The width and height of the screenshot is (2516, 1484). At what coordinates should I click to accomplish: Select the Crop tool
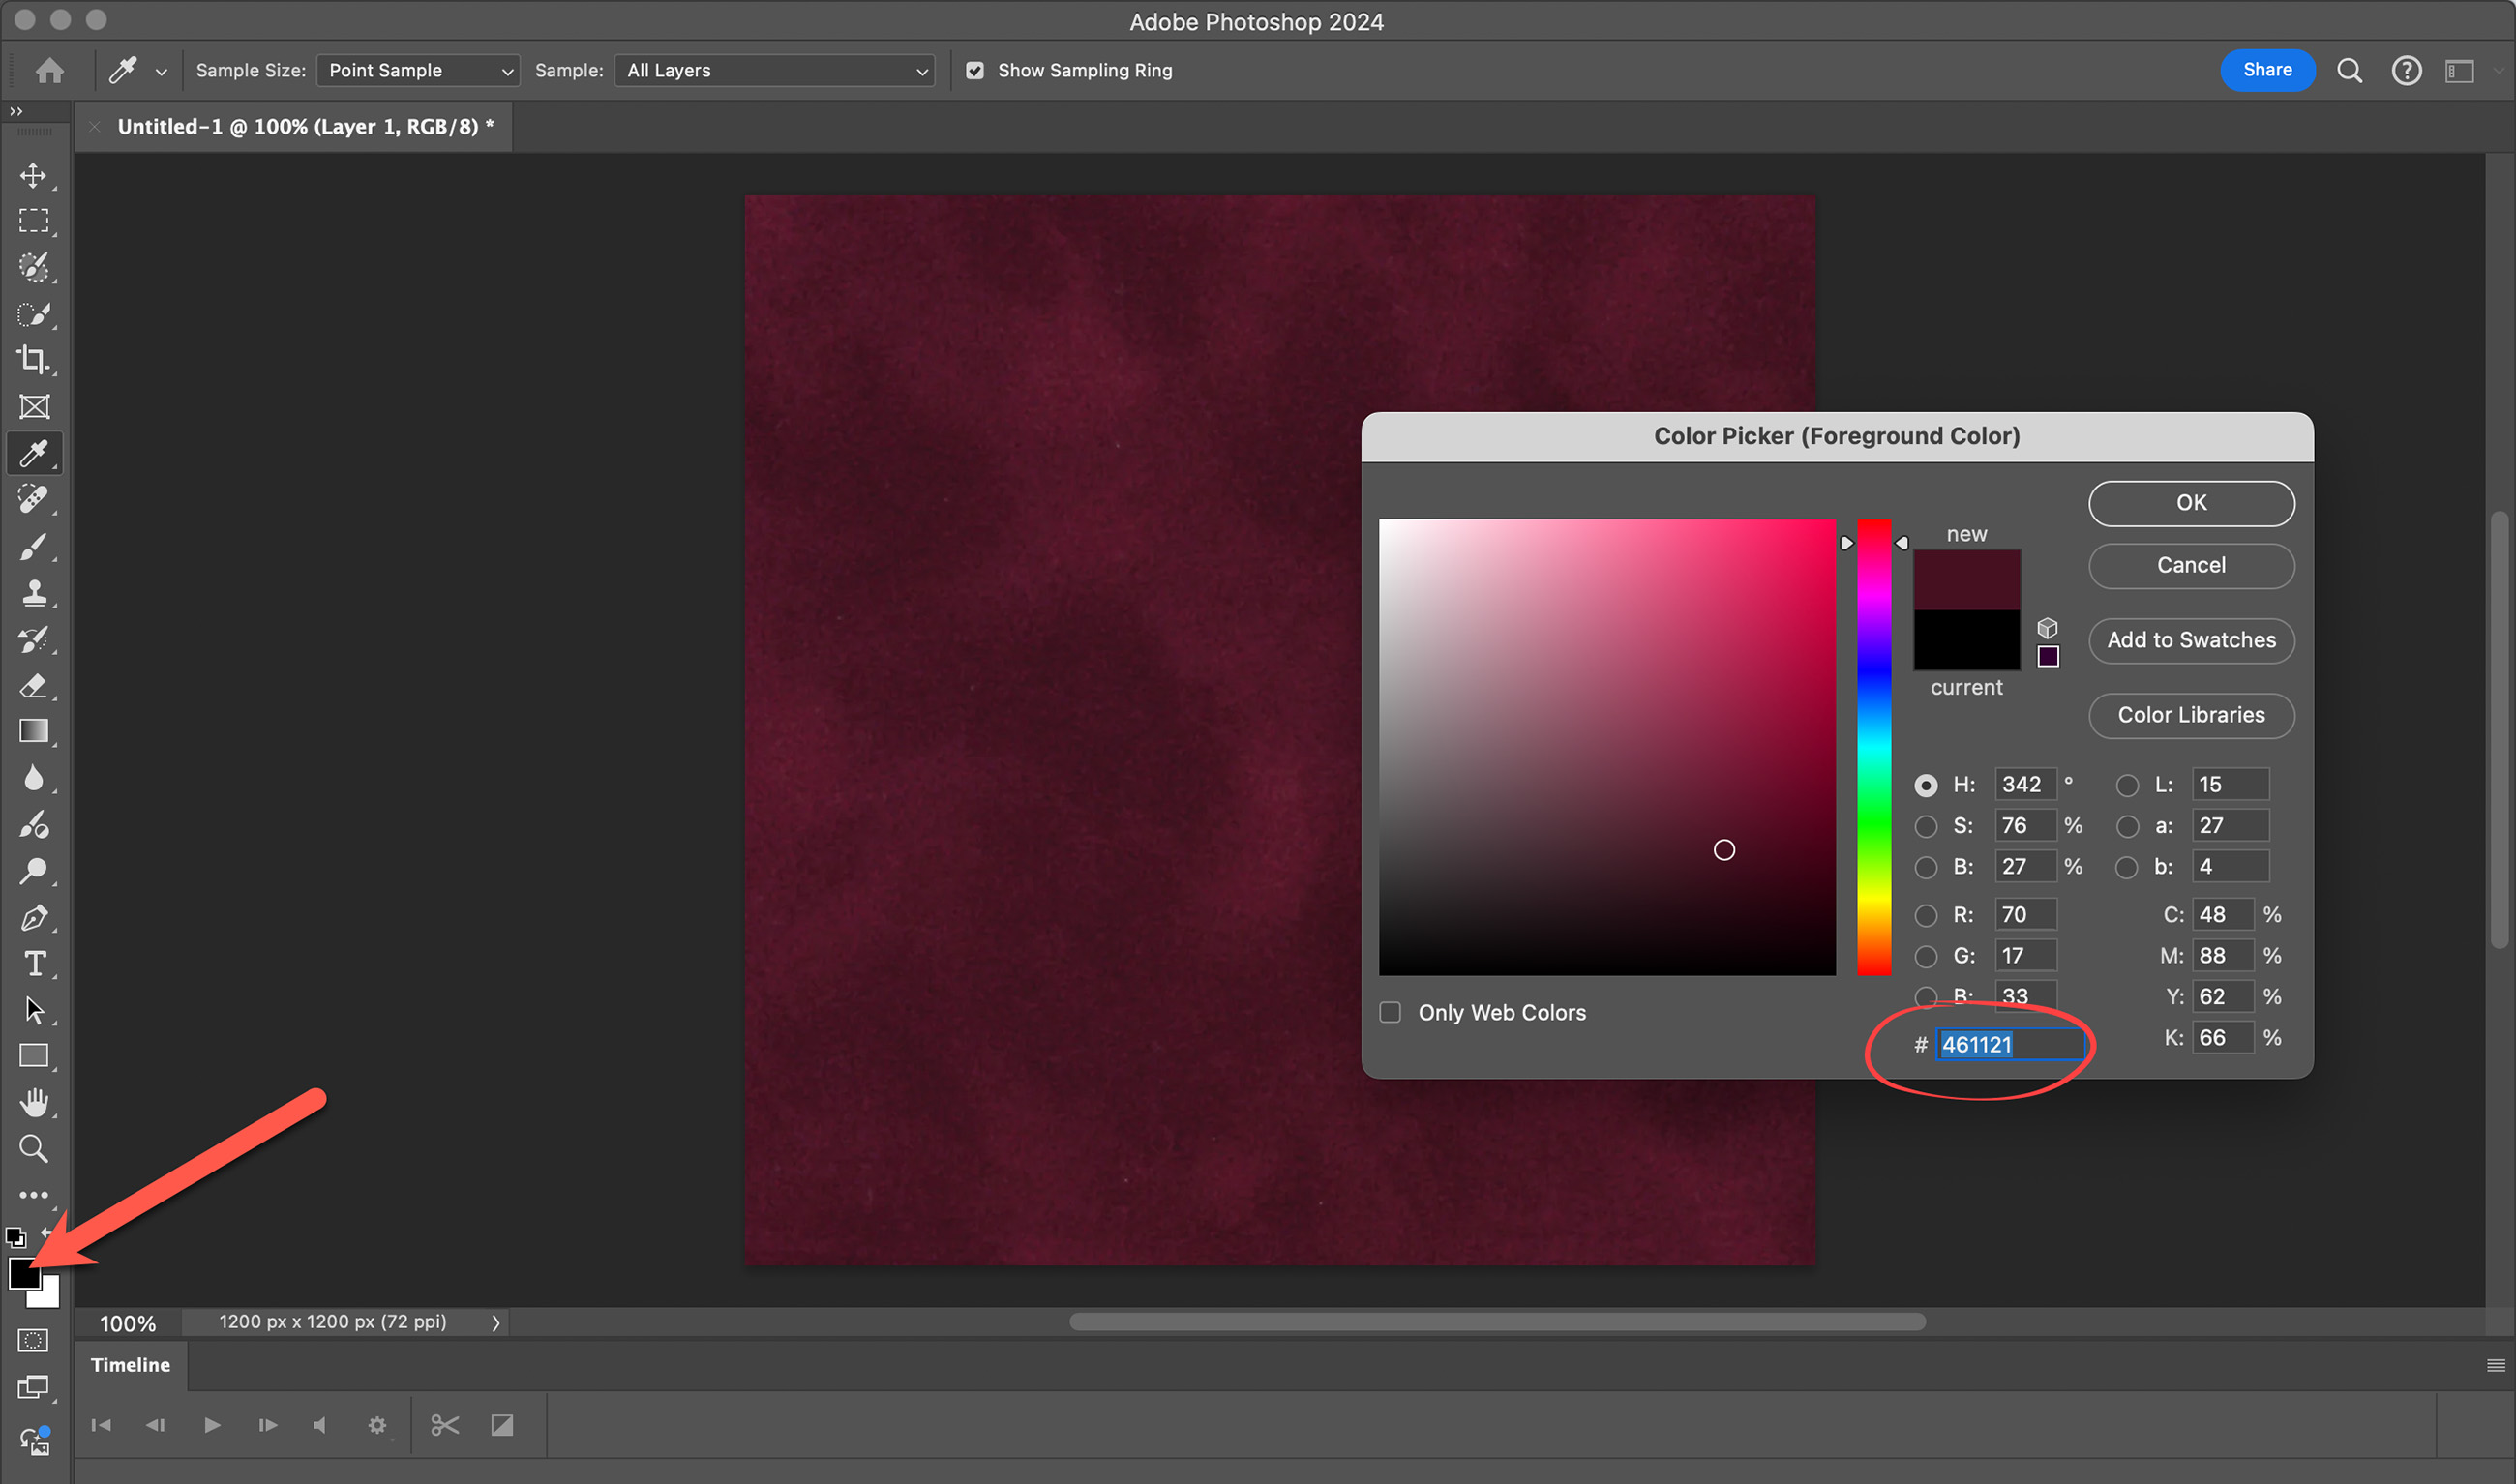coord(34,360)
